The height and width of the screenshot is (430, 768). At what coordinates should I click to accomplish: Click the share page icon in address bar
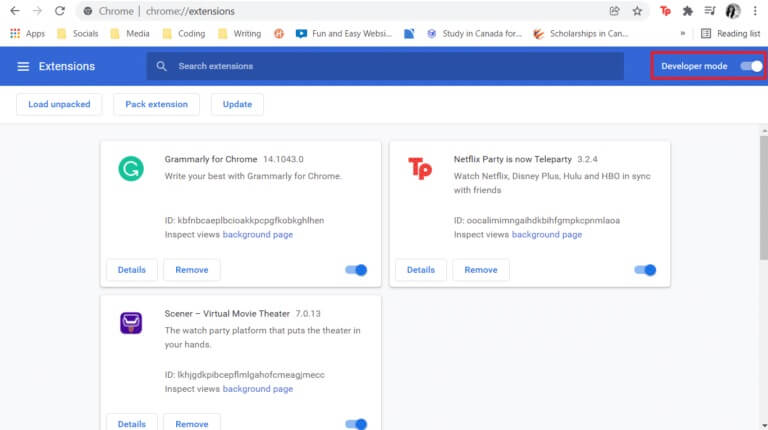click(614, 11)
